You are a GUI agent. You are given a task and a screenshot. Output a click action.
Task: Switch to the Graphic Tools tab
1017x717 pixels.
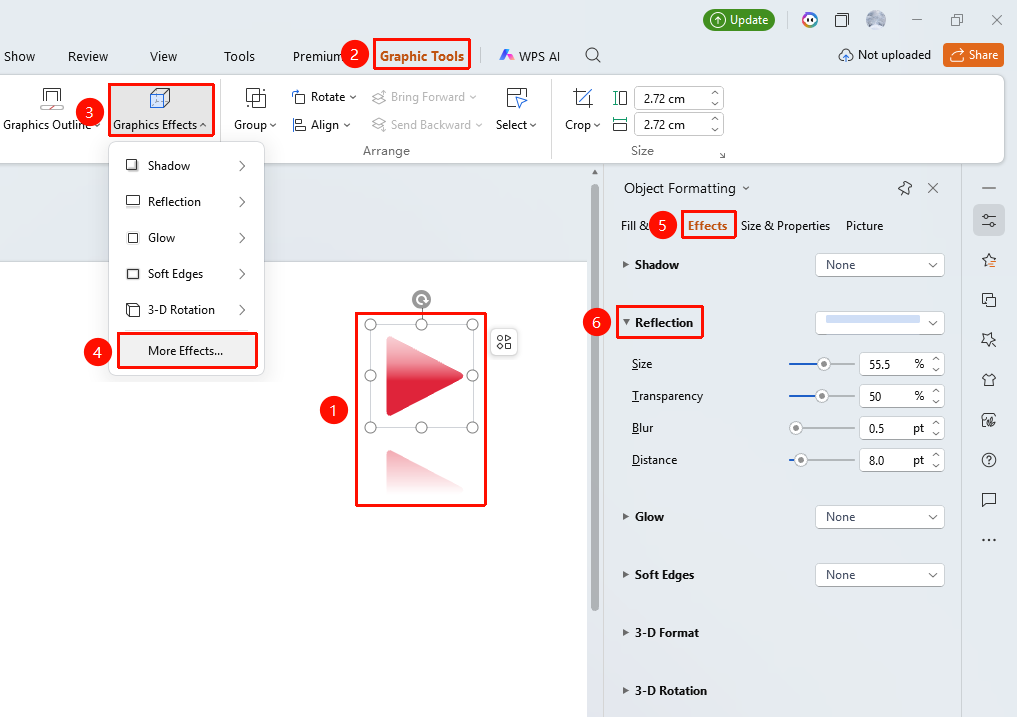(422, 56)
